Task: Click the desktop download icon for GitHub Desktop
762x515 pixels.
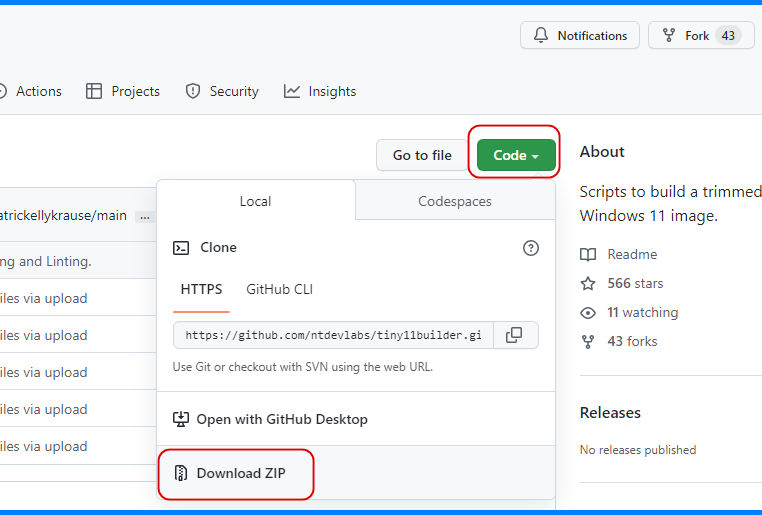Action: tap(181, 419)
